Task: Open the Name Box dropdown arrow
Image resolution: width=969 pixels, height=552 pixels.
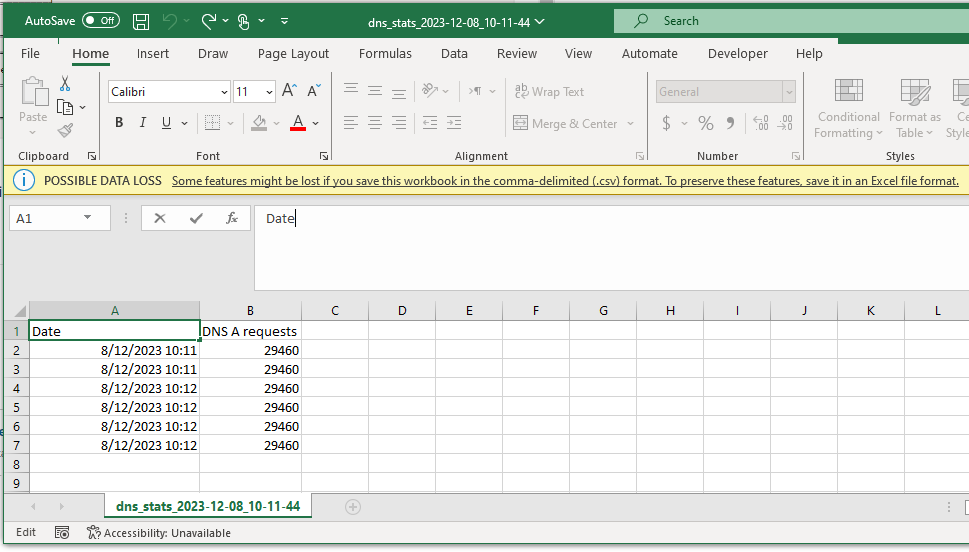Action: coord(89,218)
